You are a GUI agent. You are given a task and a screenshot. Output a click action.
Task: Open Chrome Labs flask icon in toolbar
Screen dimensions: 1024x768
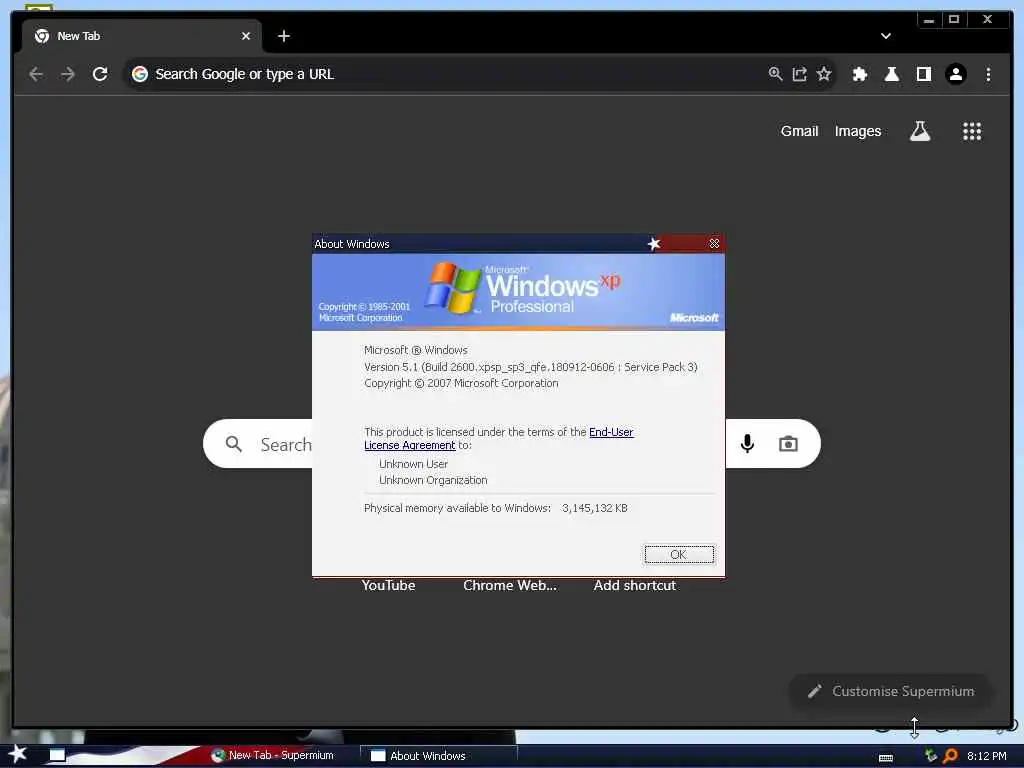pyautogui.click(x=891, y=74)
